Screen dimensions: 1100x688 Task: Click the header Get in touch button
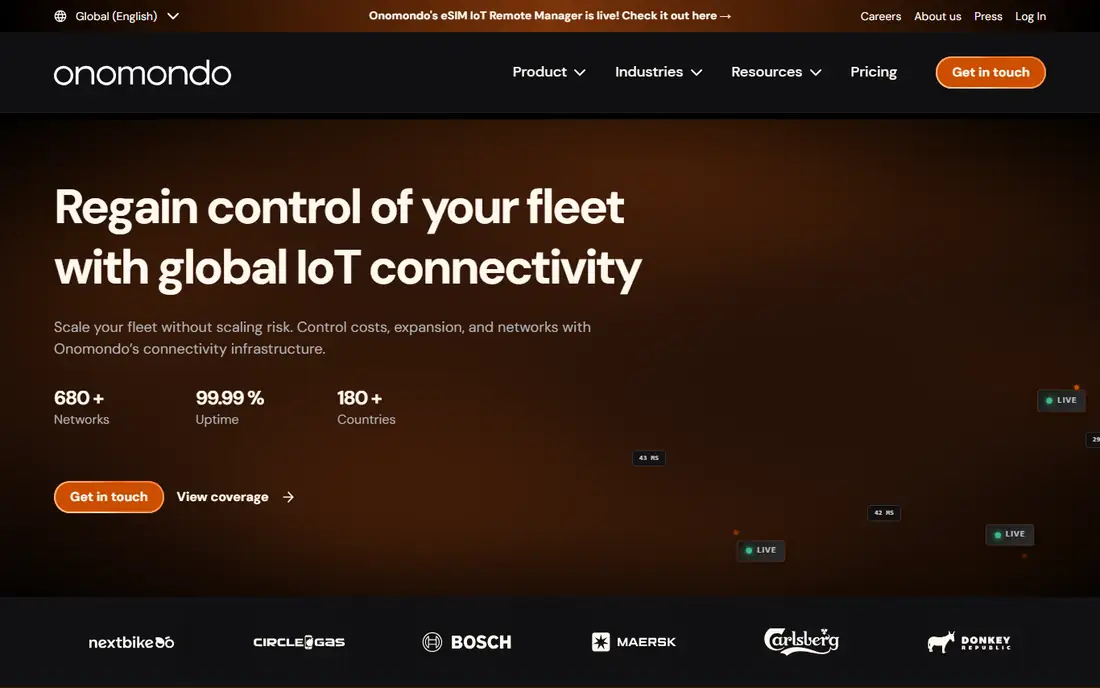point(990,72)
